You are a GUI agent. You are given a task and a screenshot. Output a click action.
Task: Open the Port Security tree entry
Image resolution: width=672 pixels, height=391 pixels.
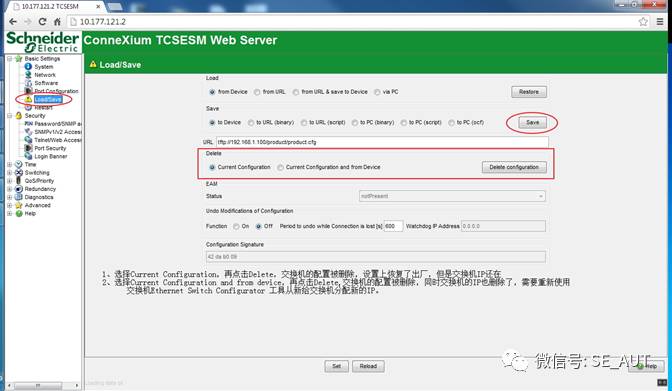[x=50, y=148]
